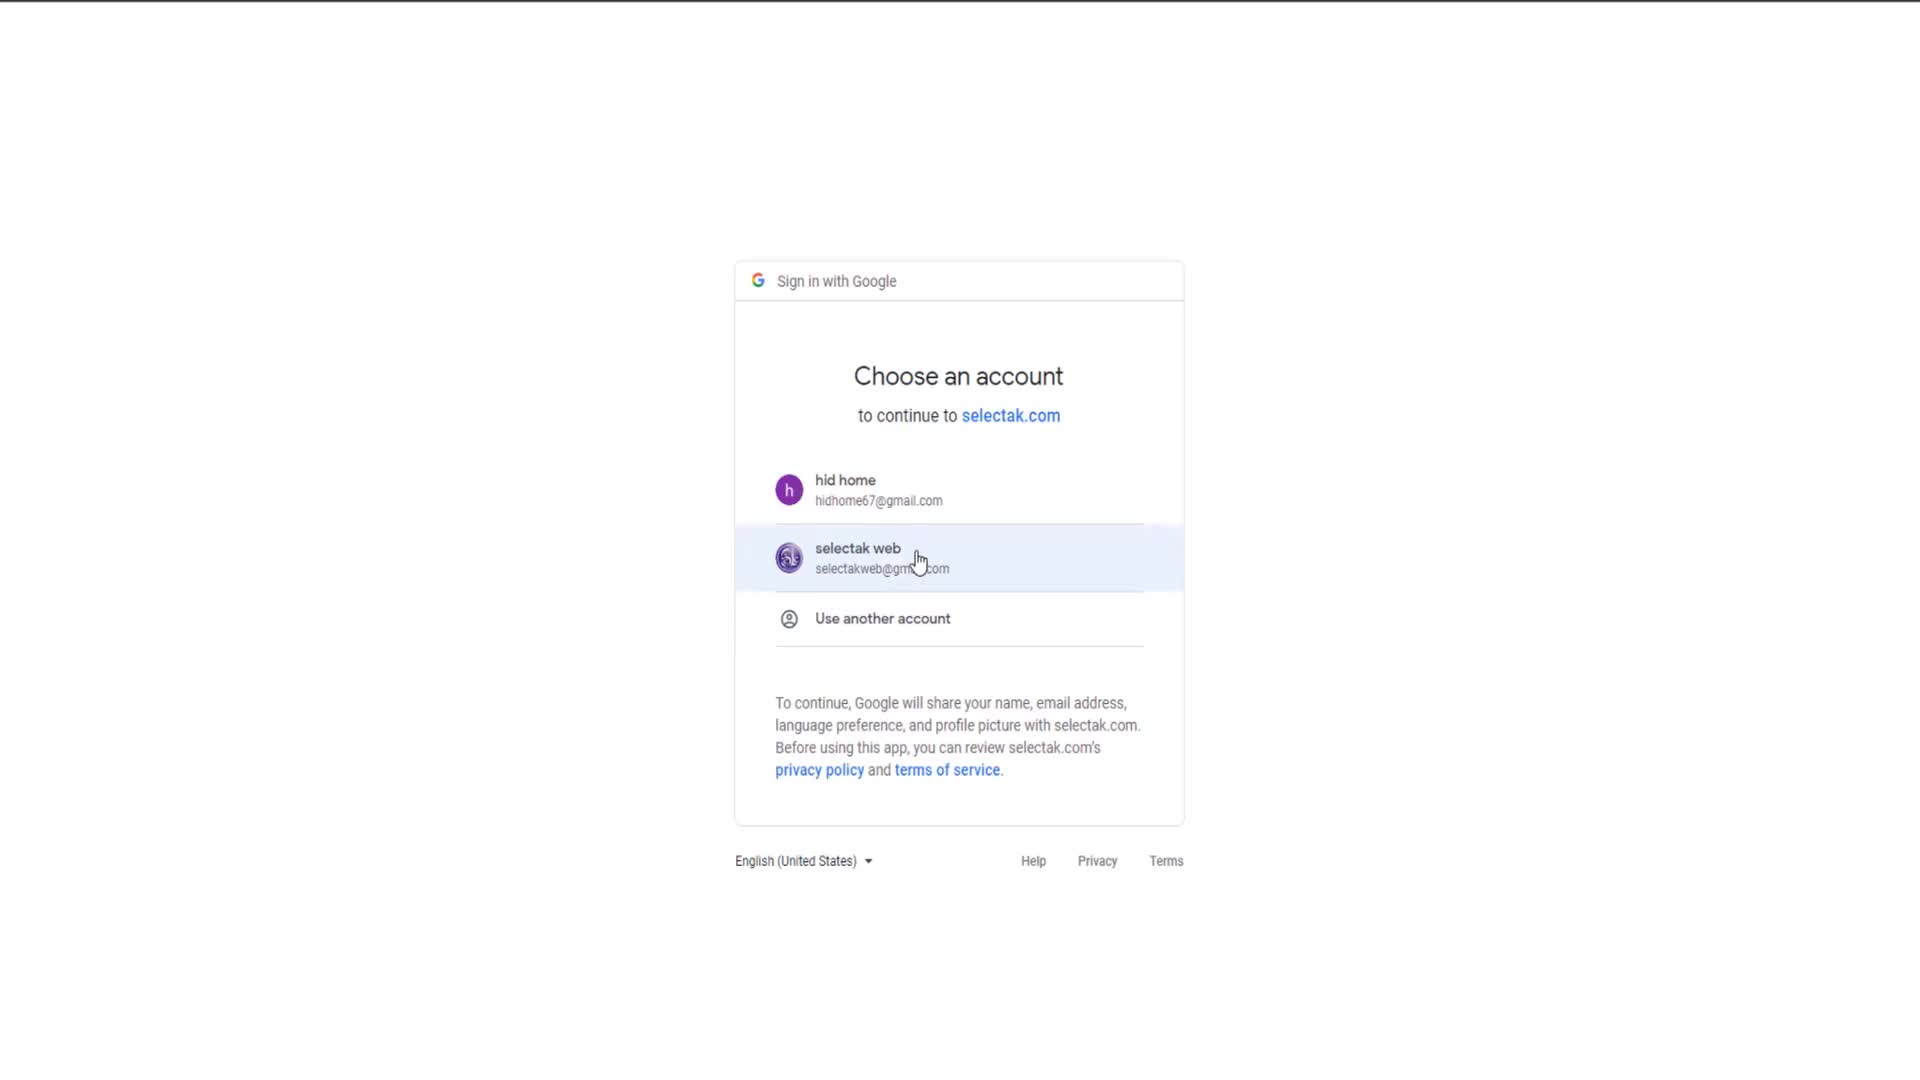Click the selectakweb@gmail.com email text
The height and width of the screenshot is (1080, 1920).
(x=882, y=569)
